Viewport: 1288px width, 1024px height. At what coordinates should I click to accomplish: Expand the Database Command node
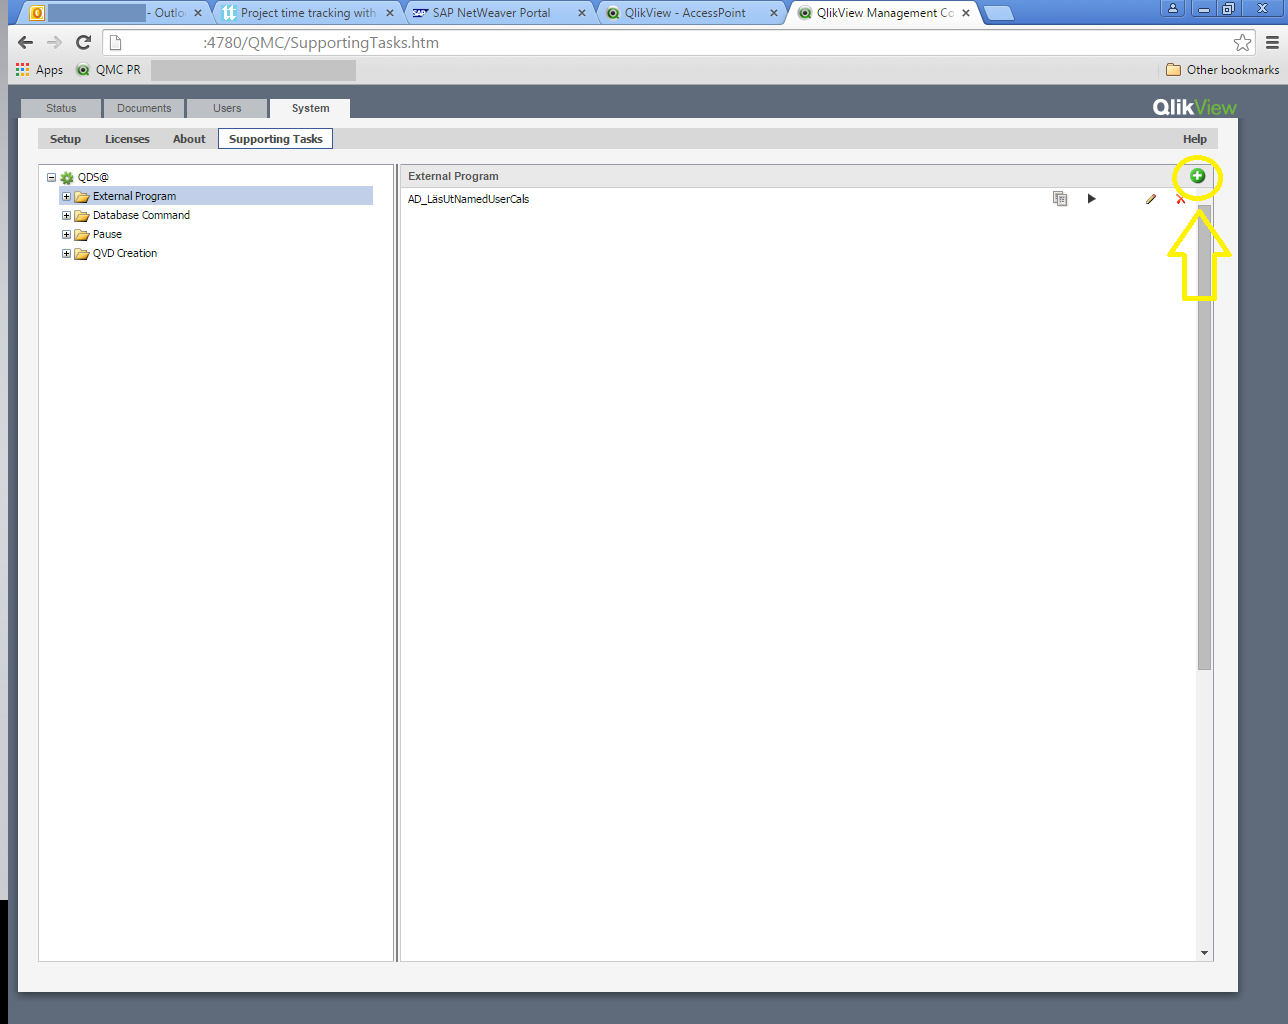(x=66, y=215)
